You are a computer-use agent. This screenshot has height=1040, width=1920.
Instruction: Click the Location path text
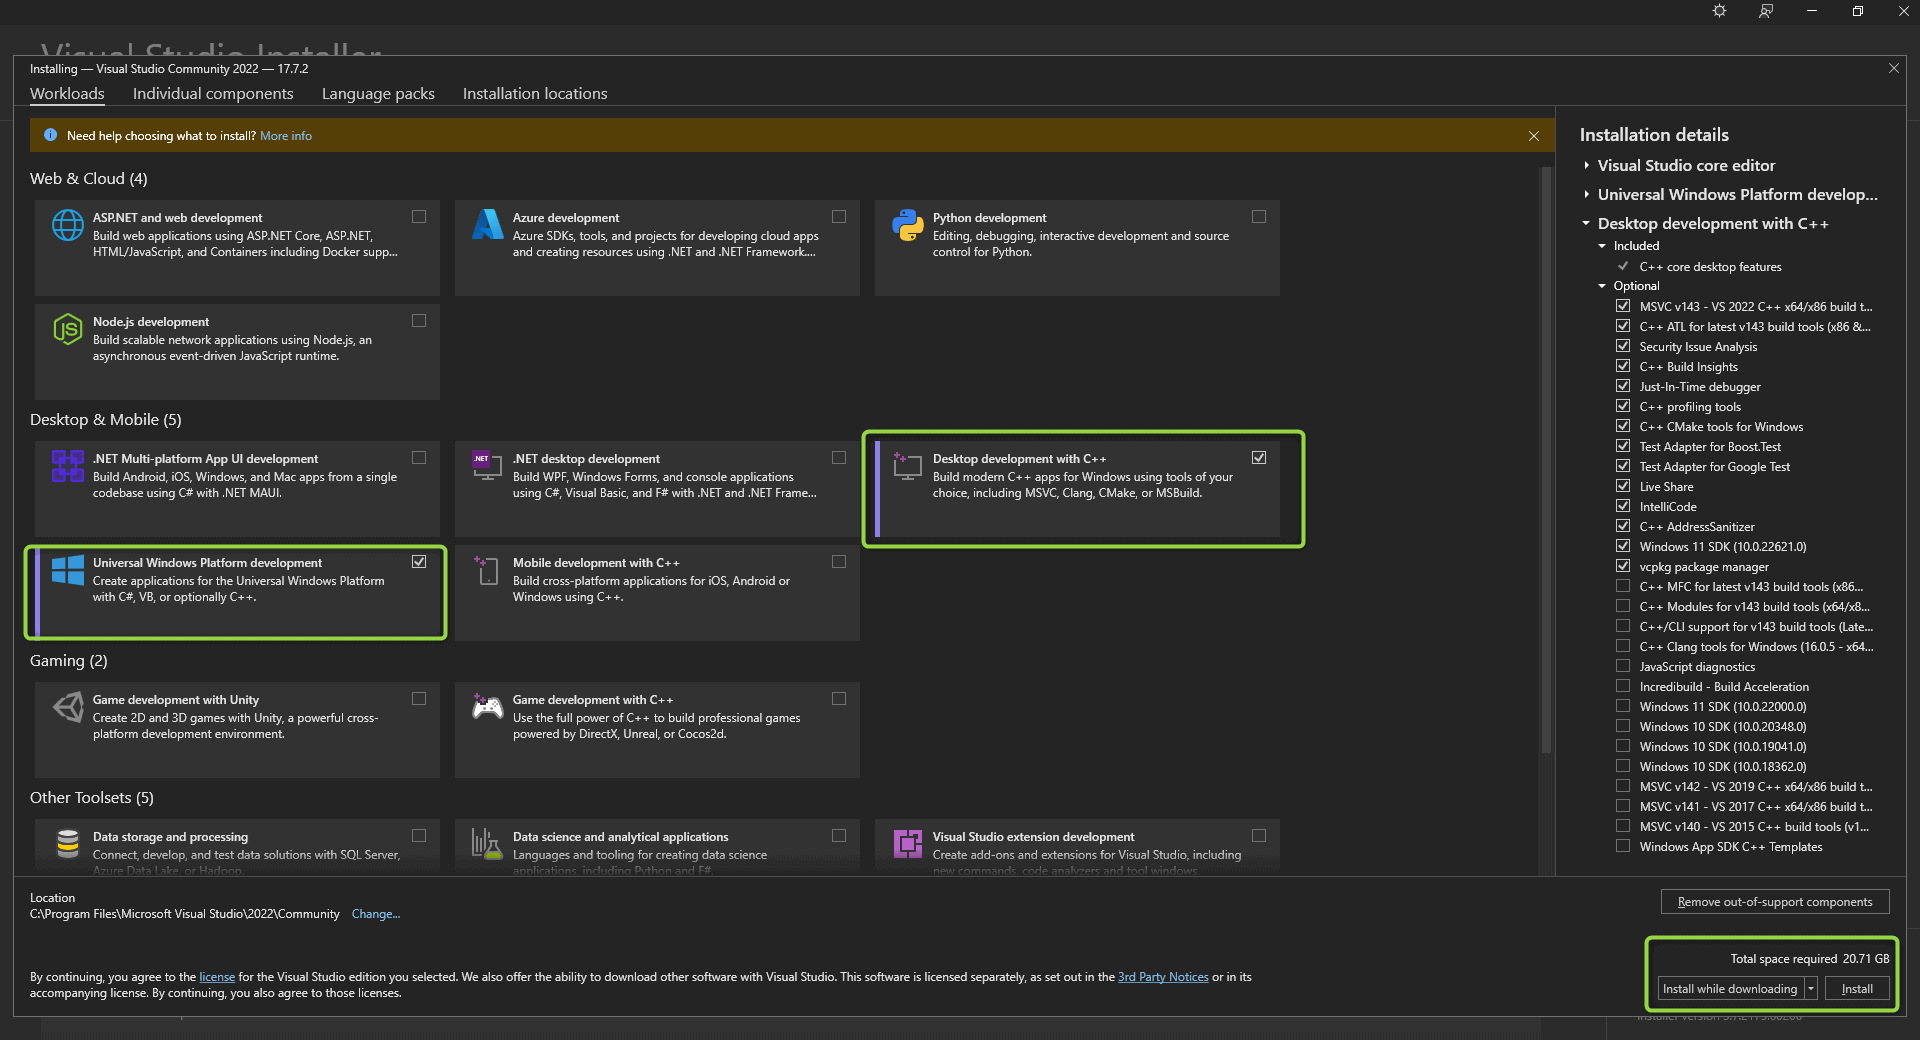pos(185,914)
